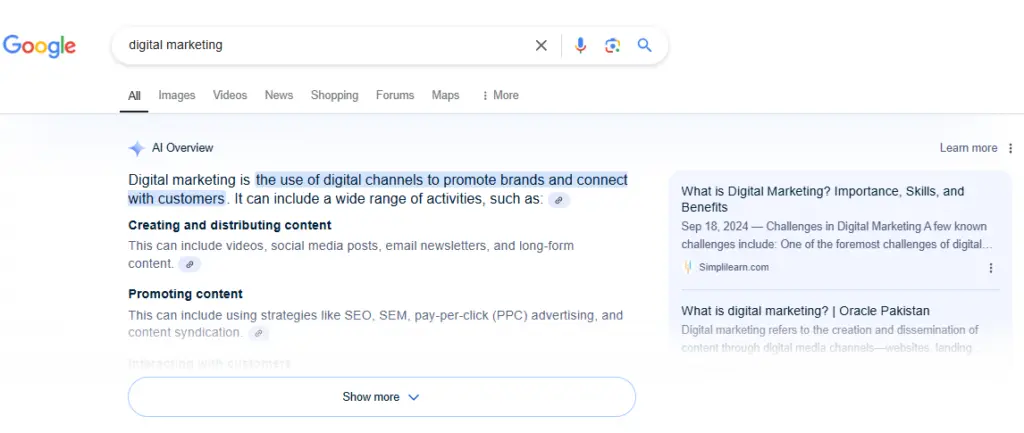The width and height of the screenshot is (1024, 433).
Task: Select the Shopping tab
Action: [334, 95]
